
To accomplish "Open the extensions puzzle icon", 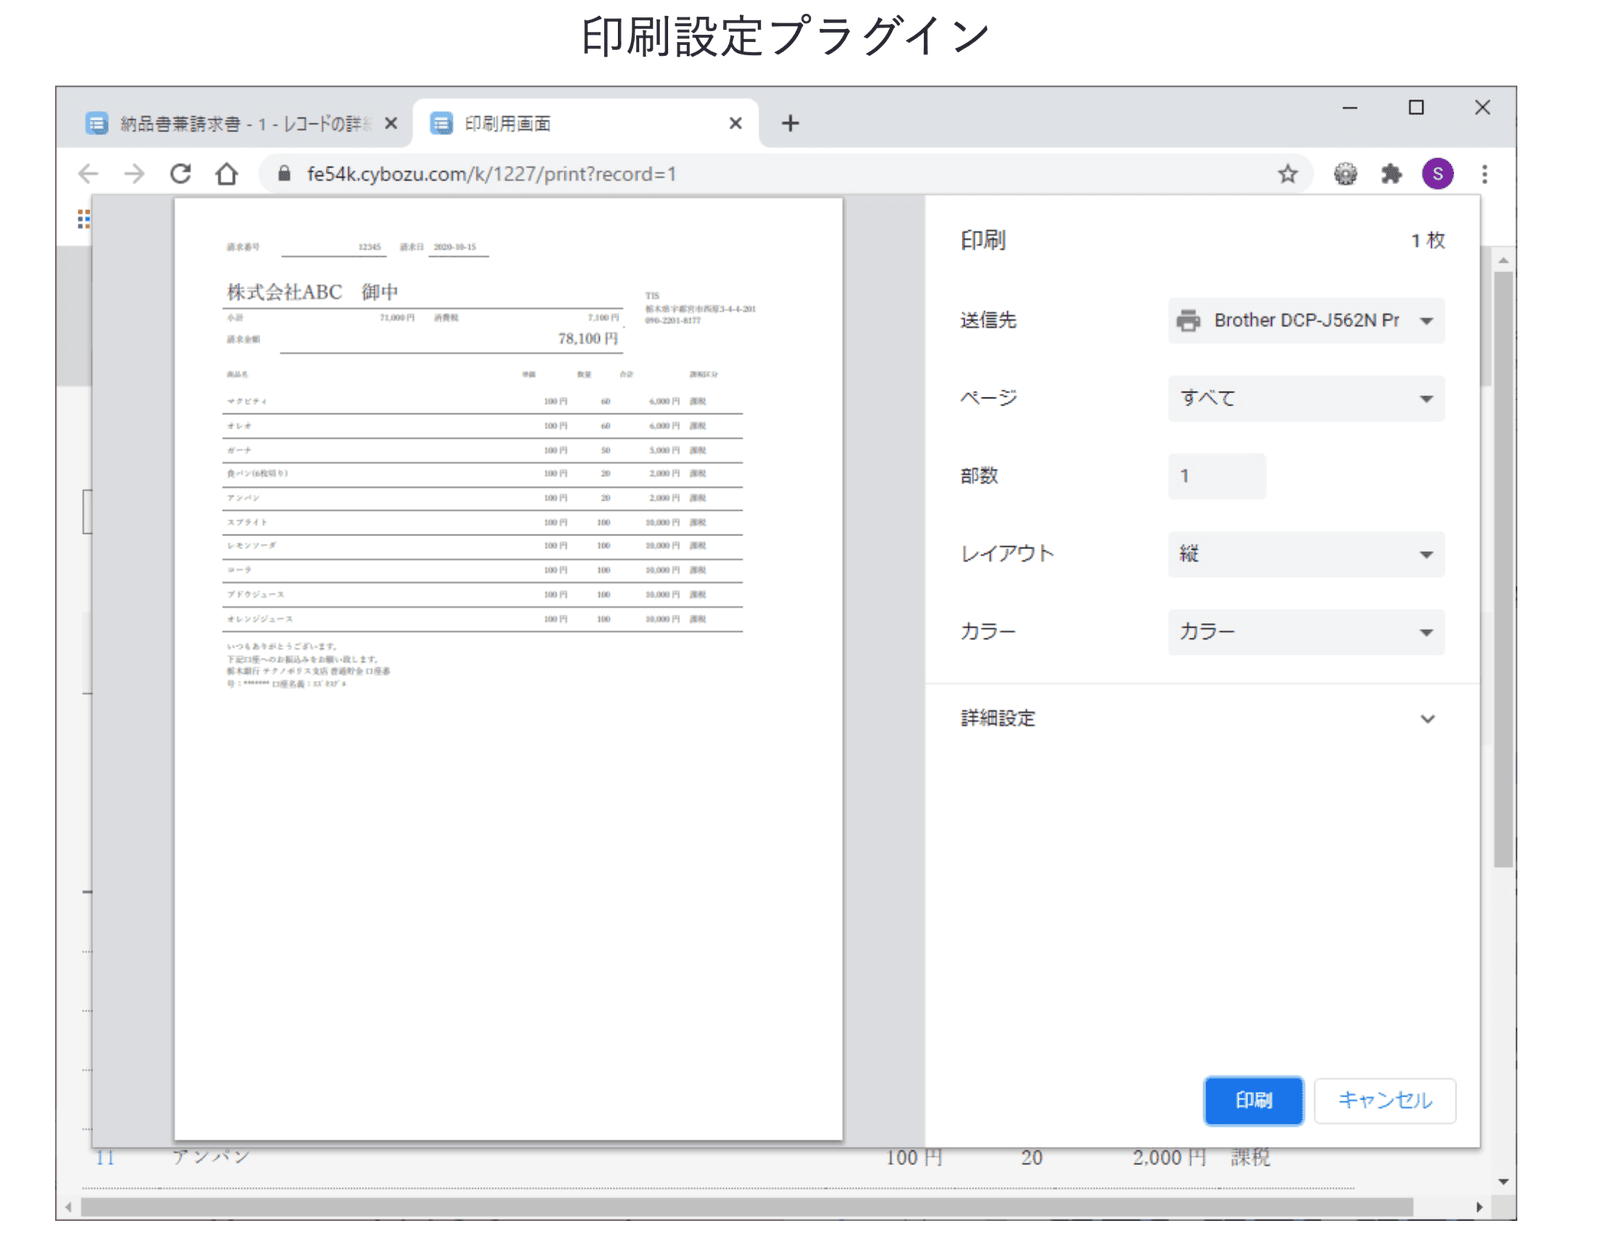I will 1391,174.
